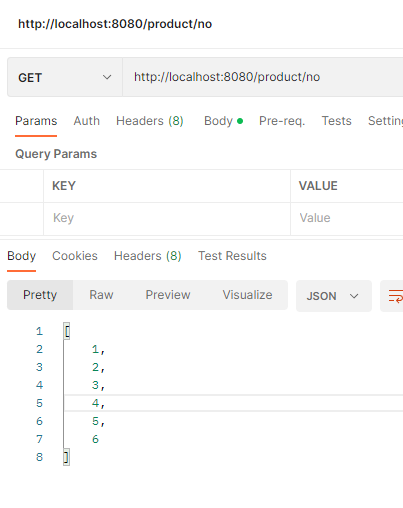
Task: Click the request title http://localhost:8080/product/no
Action: 115,24
